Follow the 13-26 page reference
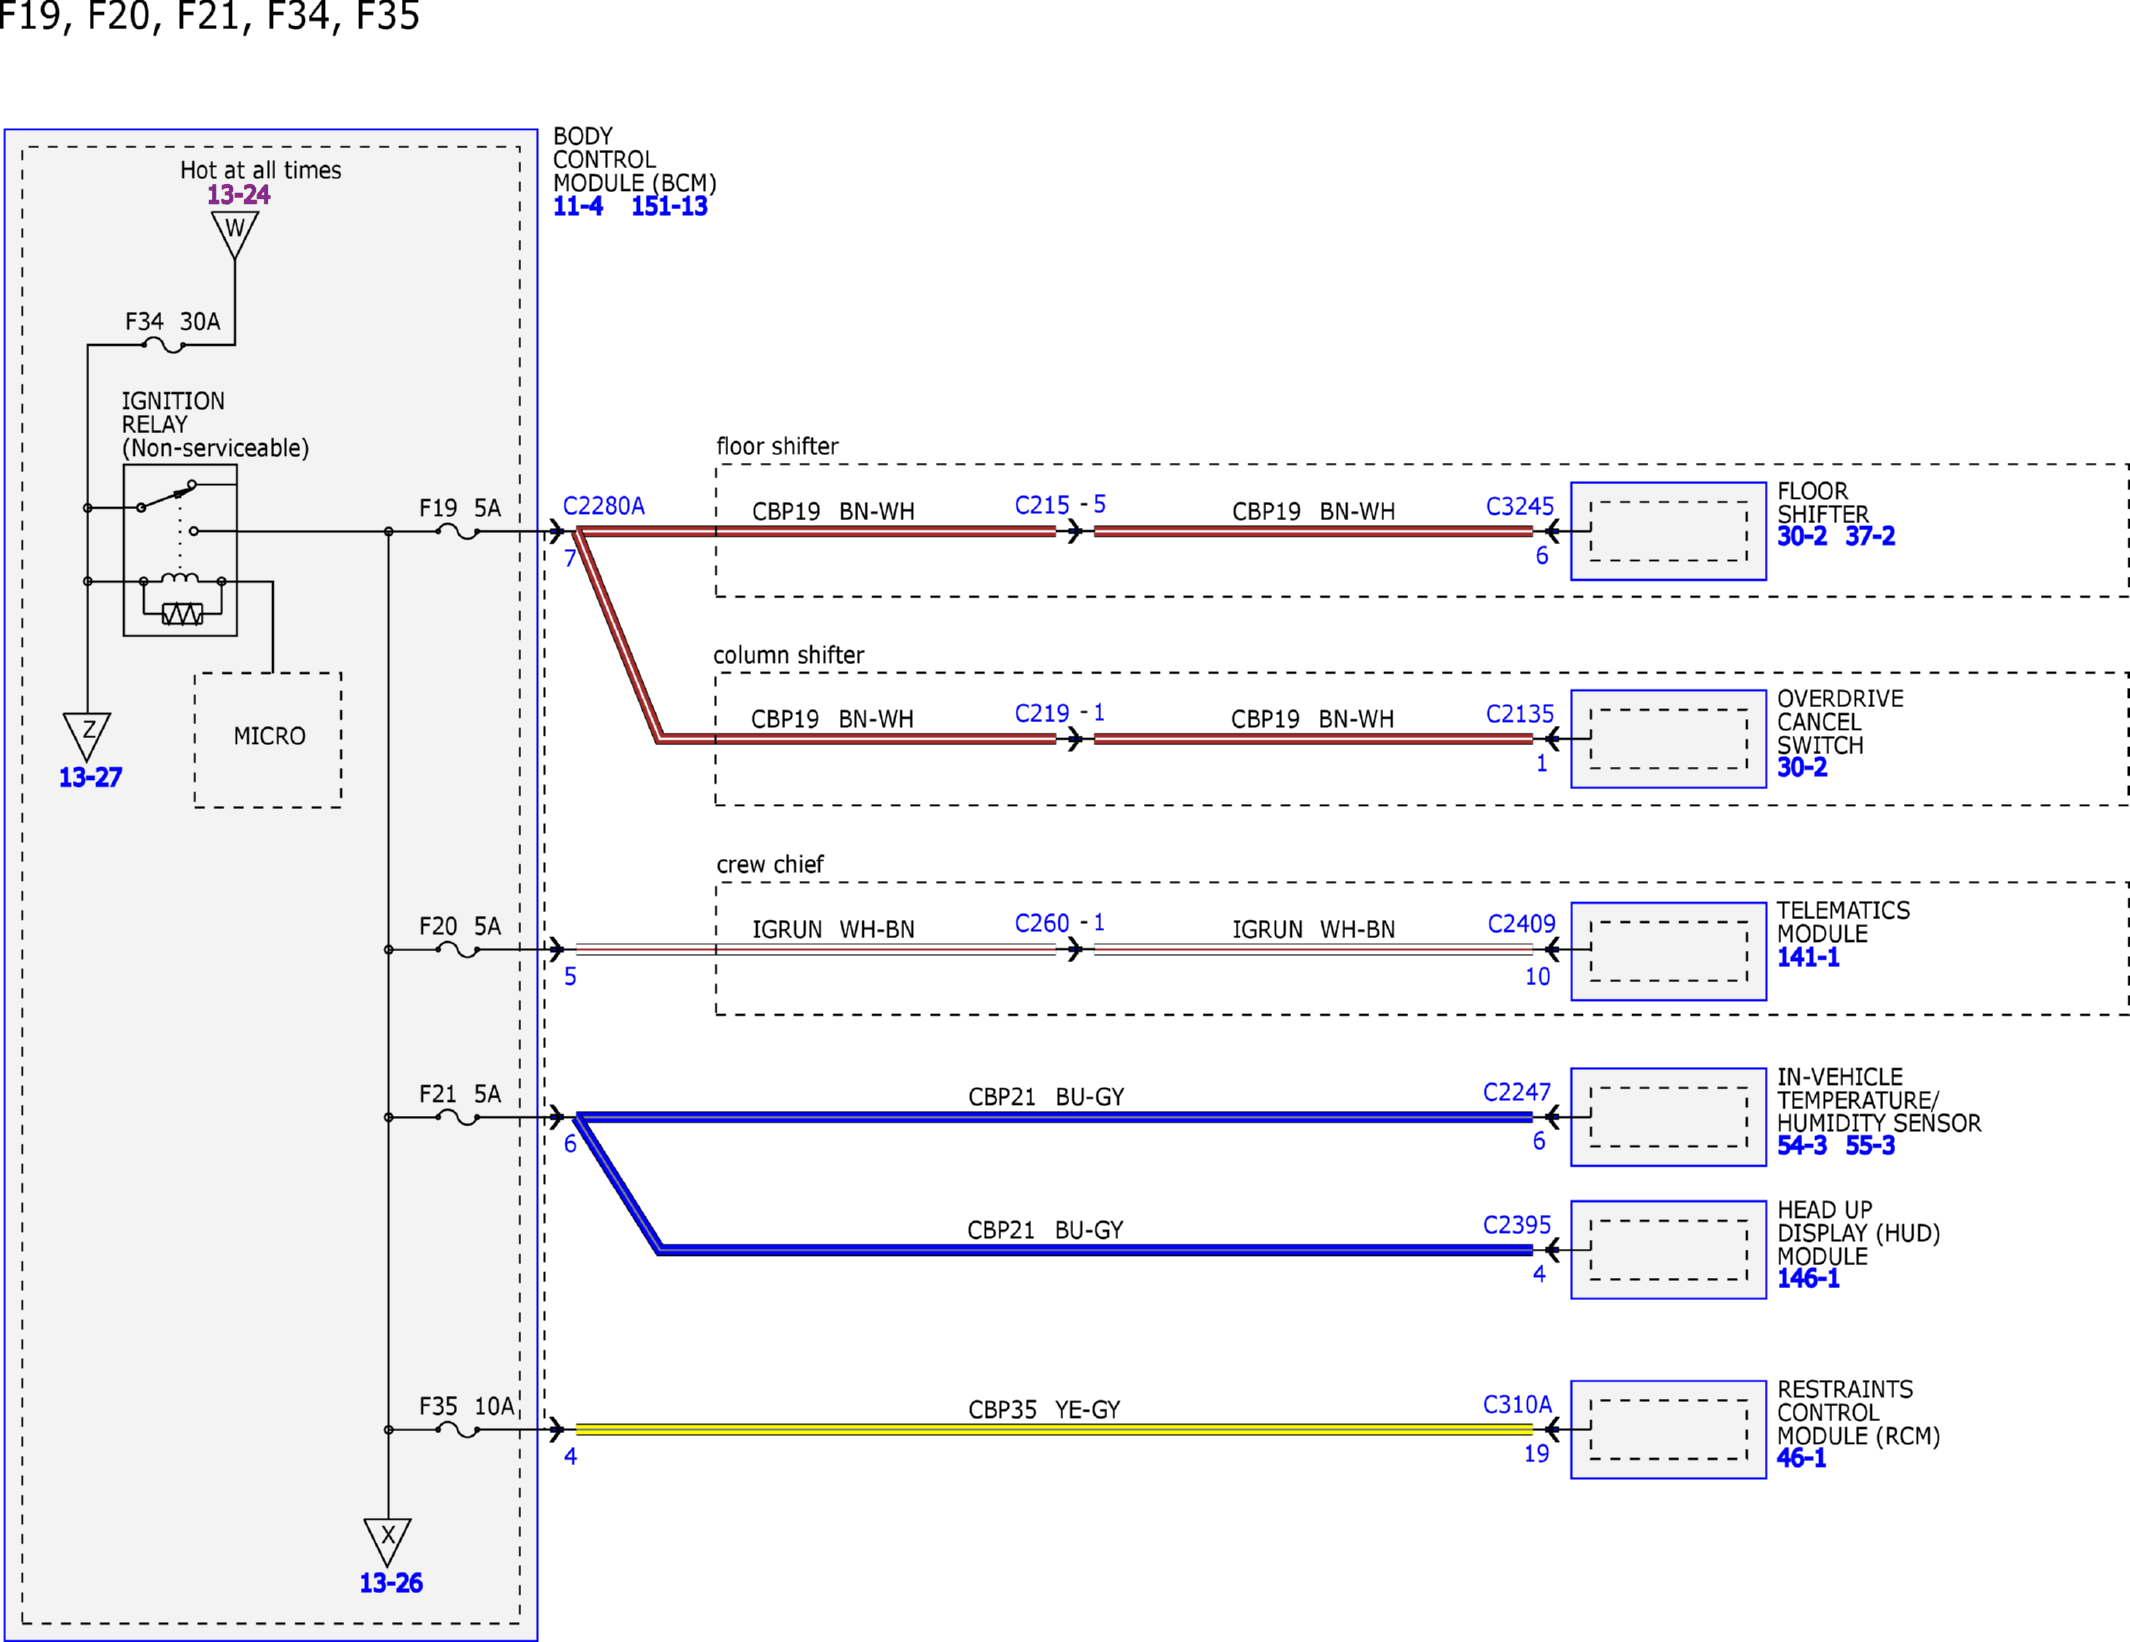Screen dimensions: 2130x1642 coord(391,1583)
